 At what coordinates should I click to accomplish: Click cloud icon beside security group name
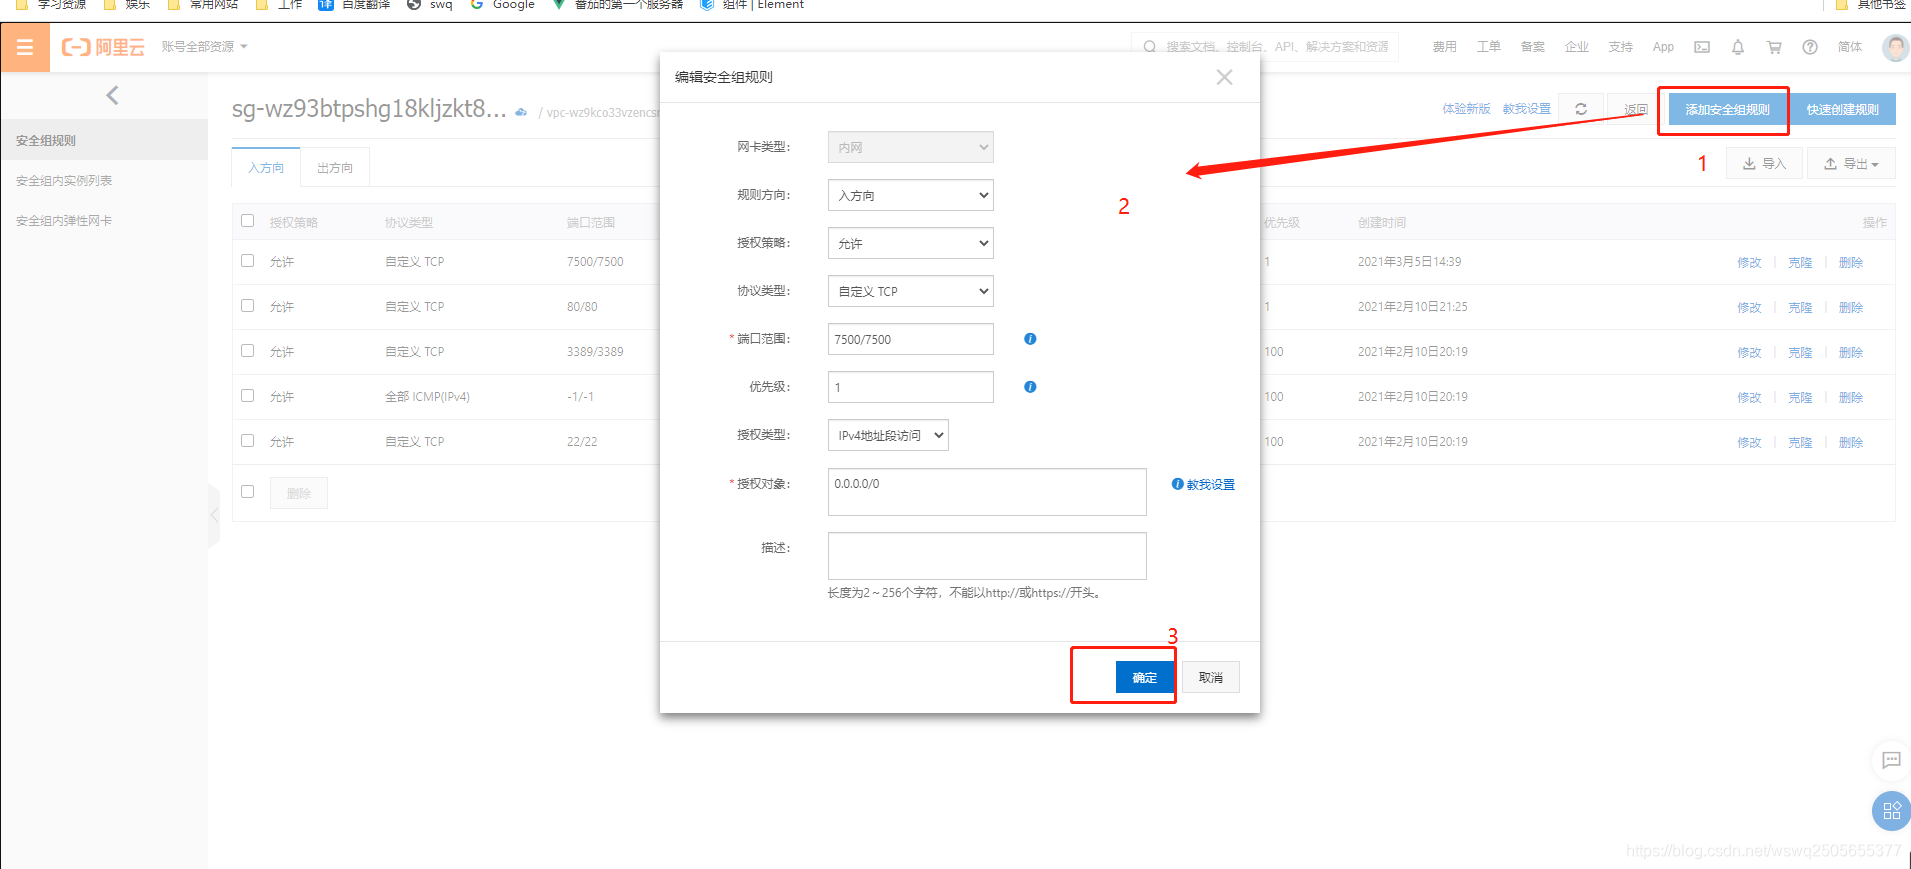521,112
